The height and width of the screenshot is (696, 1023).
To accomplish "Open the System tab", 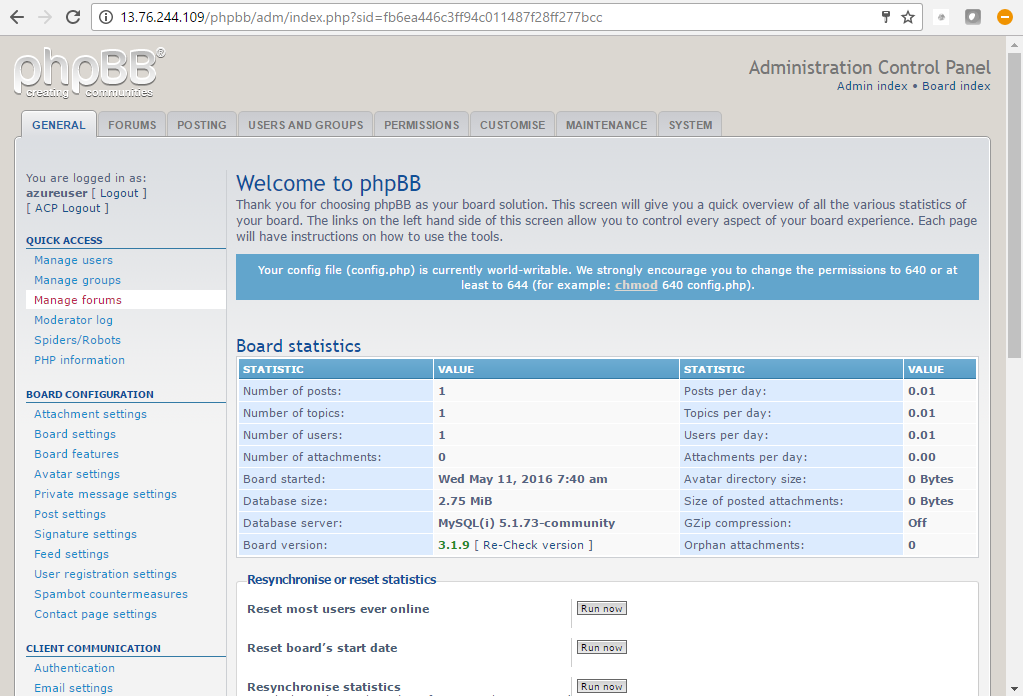I will click(x=690, y=125).
